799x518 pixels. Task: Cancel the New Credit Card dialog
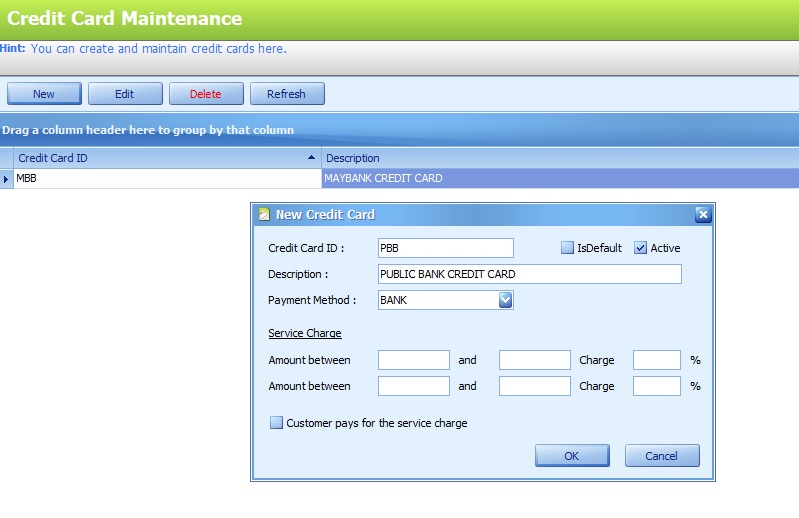point(662,456)
